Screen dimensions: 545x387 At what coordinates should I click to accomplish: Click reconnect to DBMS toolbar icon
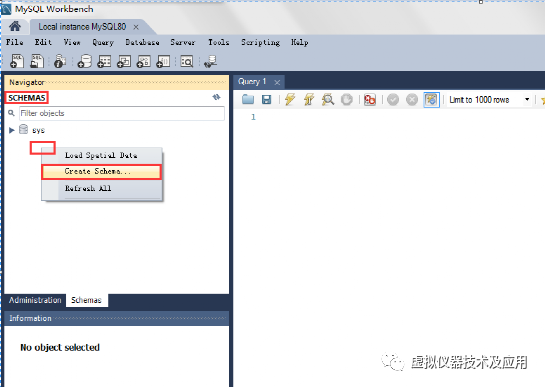[x=210, y=62]
